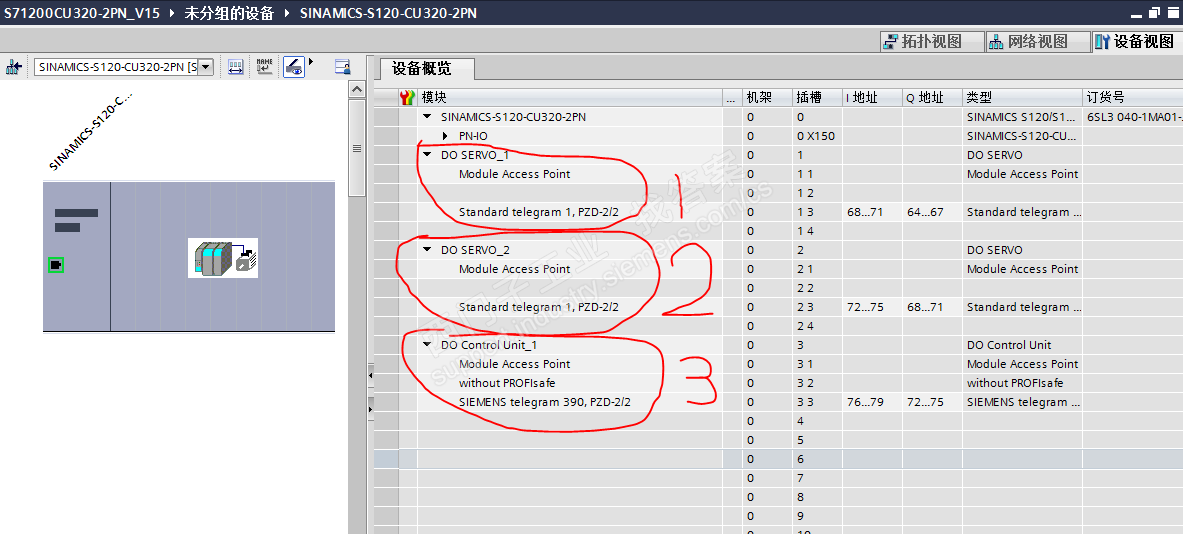Click order number cell 6SL3 040-1MA01
Image resolution: width=1183 pixels, height=534 pixels.
[1132, 117]
